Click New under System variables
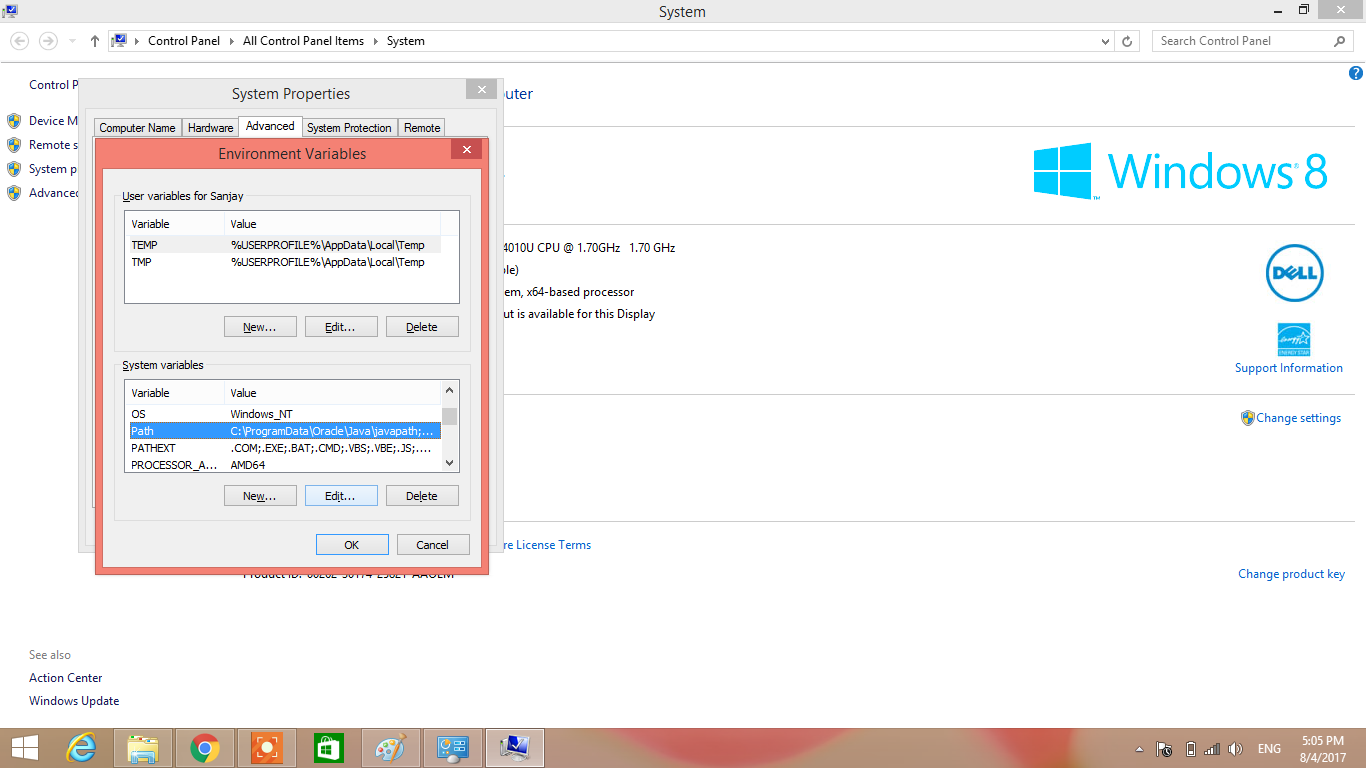The image size is (1366, 768). click(260, 496)
